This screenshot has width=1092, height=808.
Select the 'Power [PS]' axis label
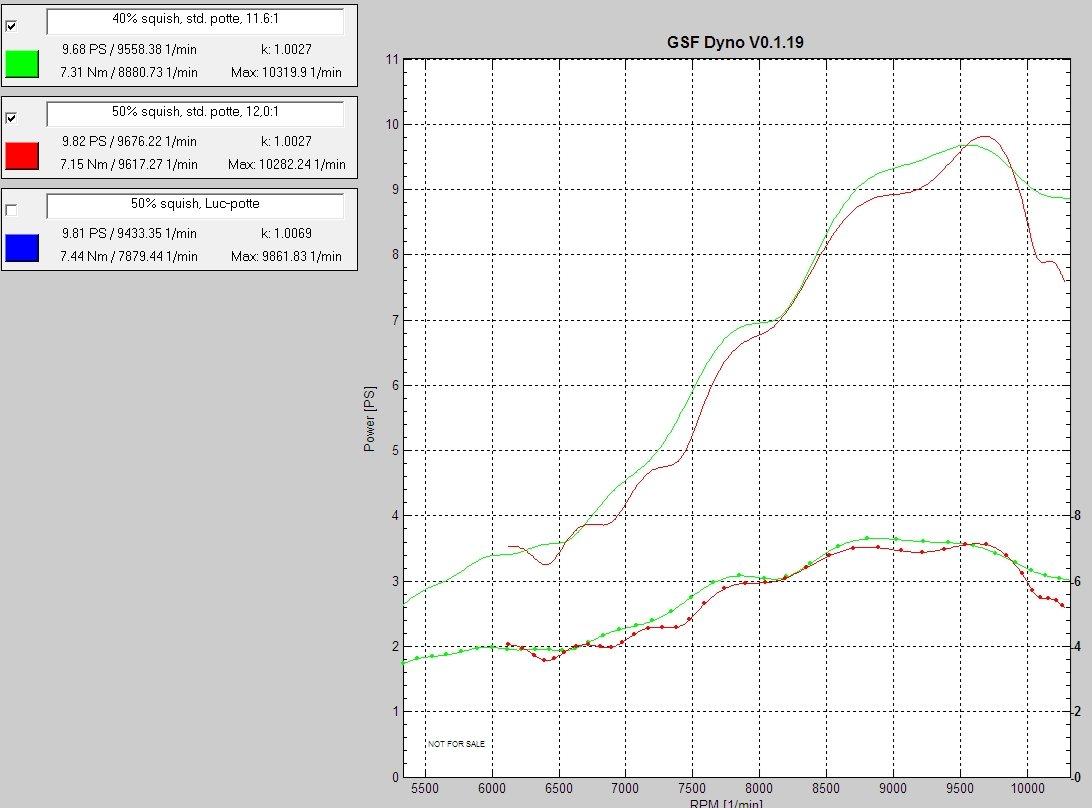[x=370, y=418]
